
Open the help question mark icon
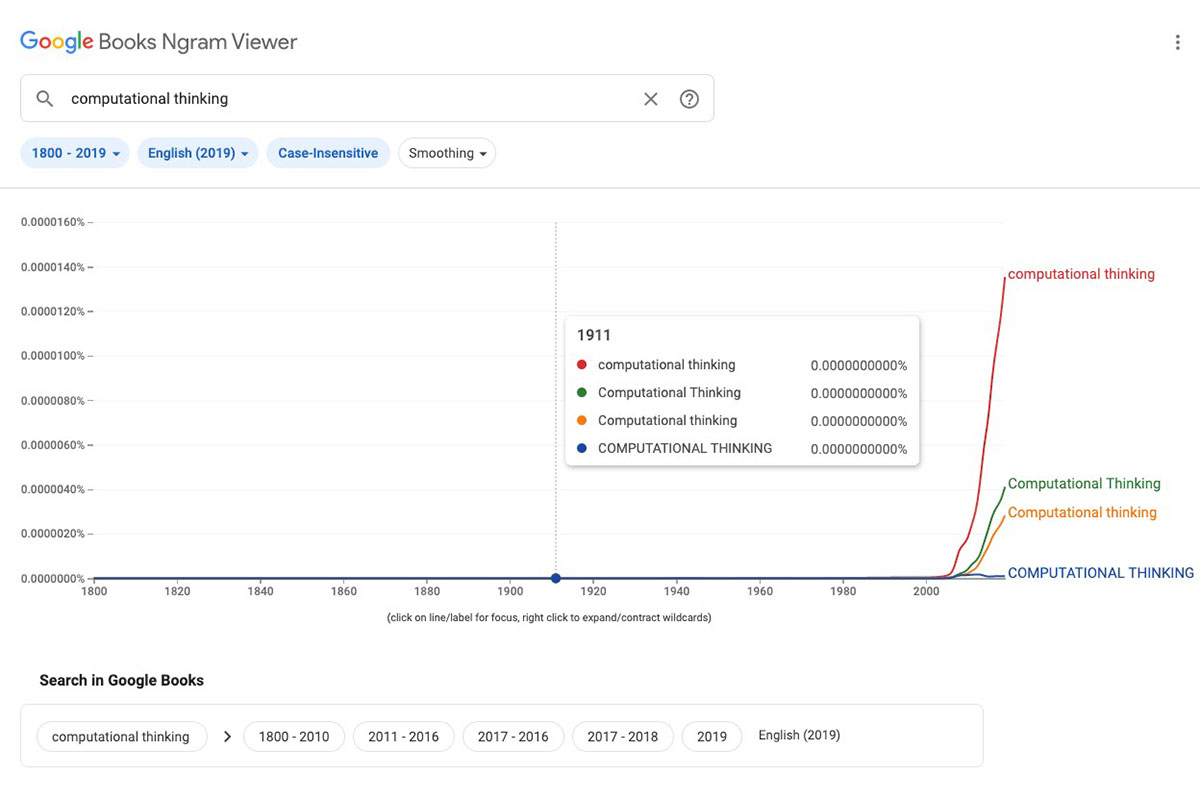coord(689,99)
